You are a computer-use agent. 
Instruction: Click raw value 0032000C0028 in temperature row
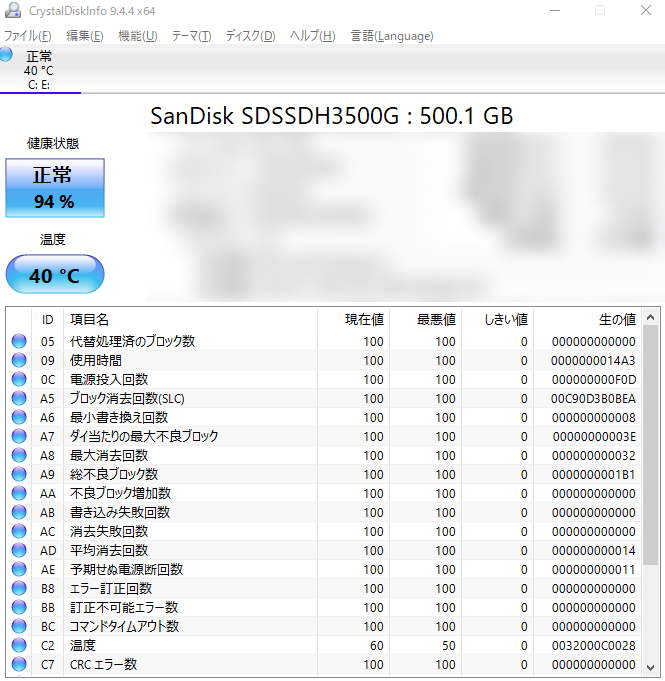coord(594,645)
